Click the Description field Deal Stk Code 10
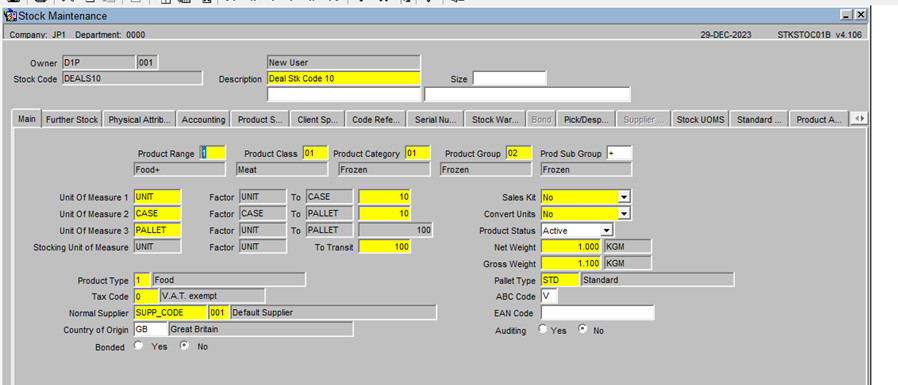This screenshot has width=898, height=385. [344, 78]
